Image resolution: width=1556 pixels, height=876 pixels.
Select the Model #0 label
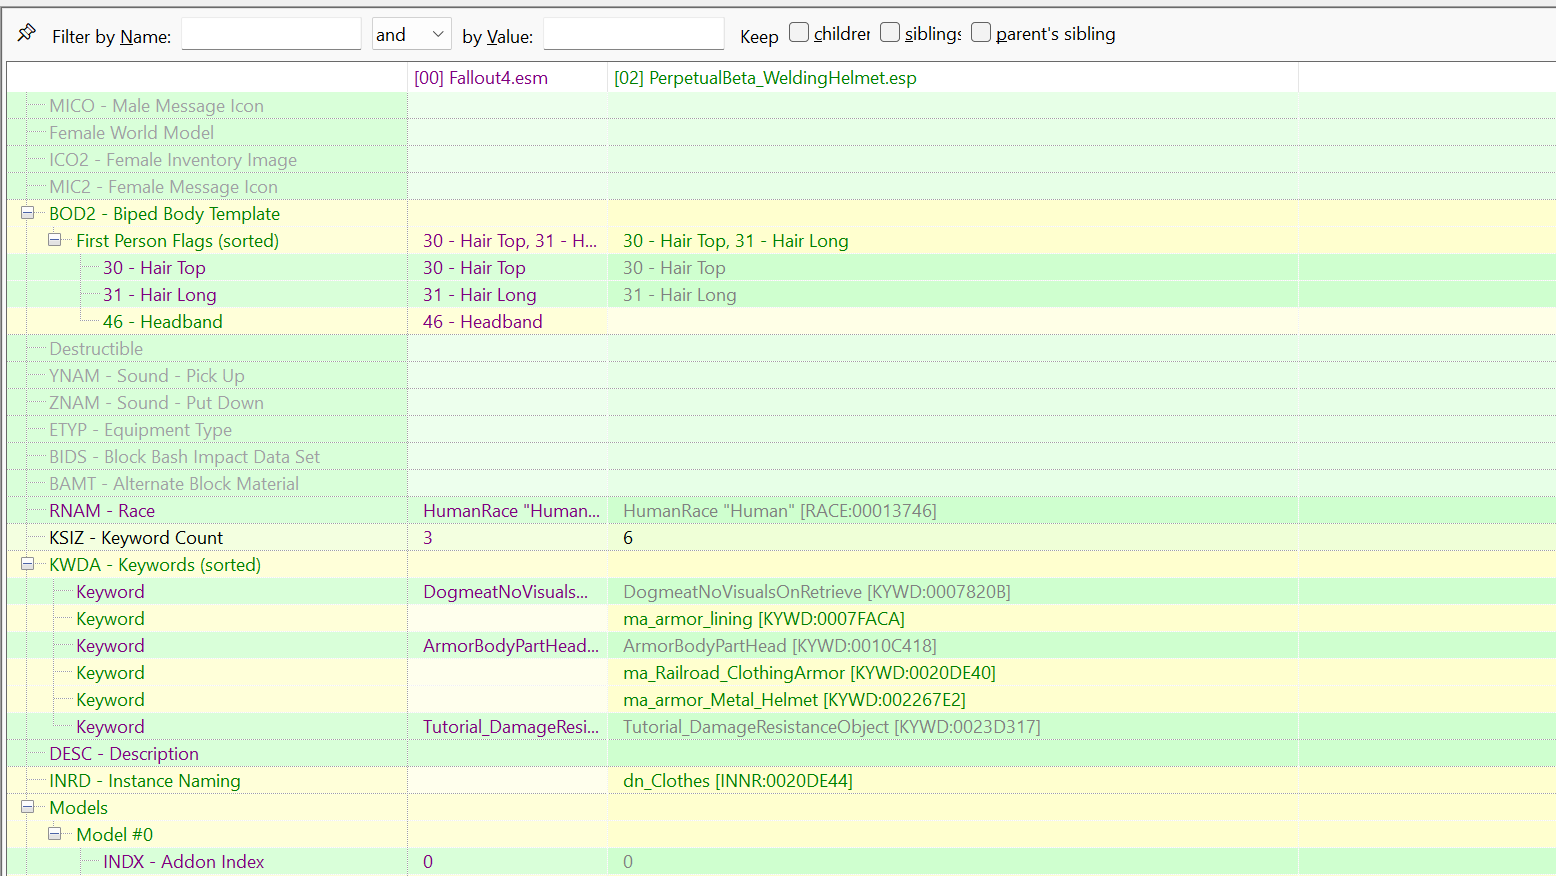(114, 835)
